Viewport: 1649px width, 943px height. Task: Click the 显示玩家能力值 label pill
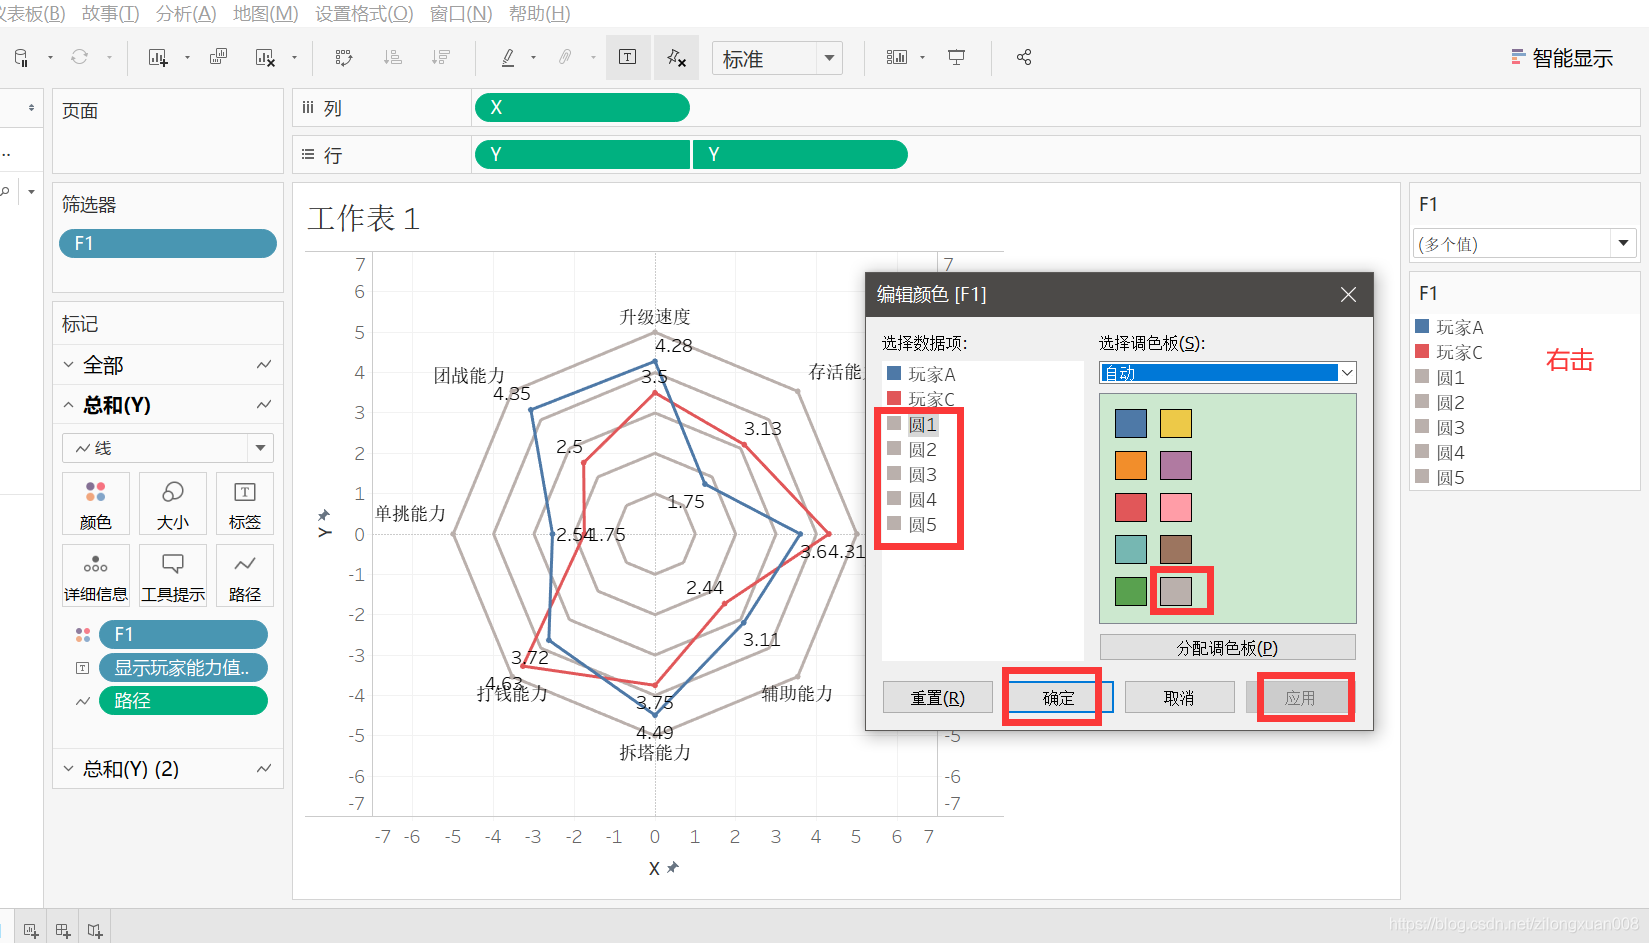click(x=183, y=667)
